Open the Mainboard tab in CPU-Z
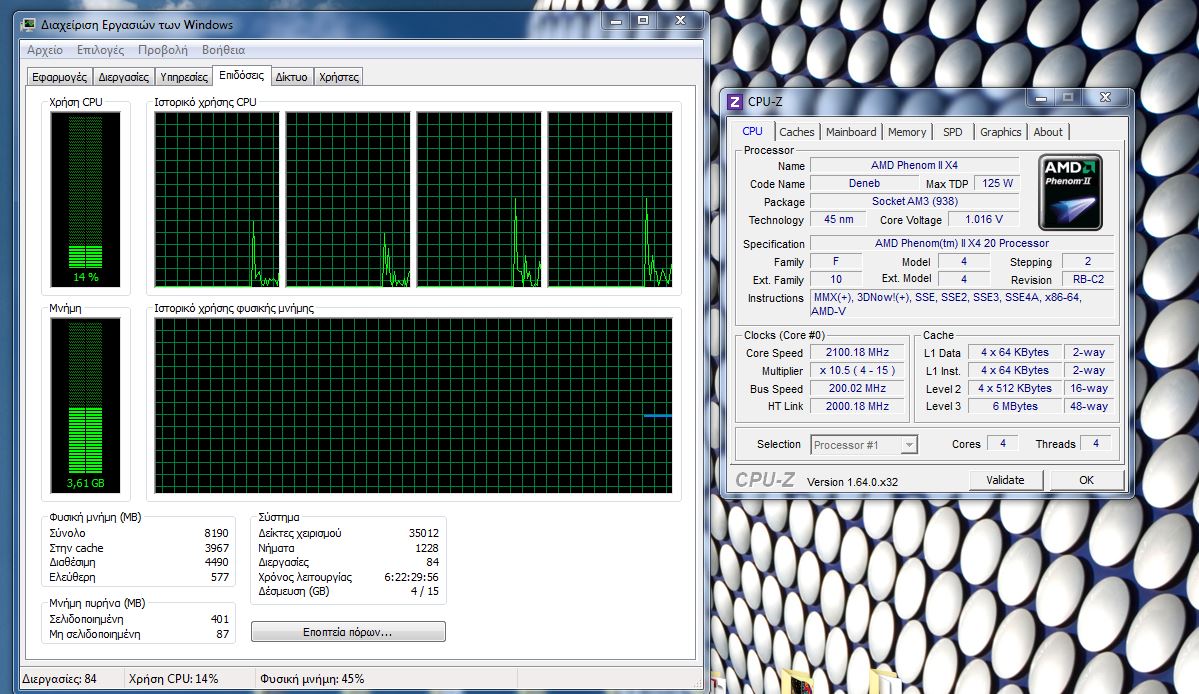 (x=851, y=132)
